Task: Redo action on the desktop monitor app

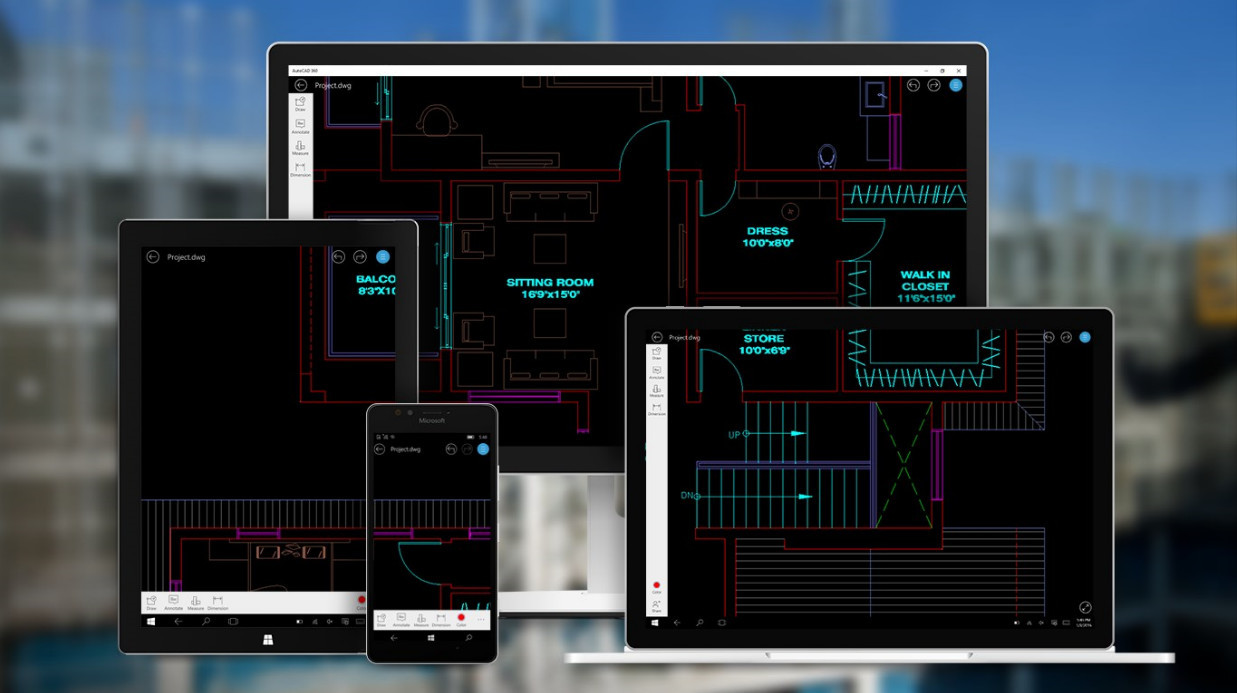Action: 934,85
